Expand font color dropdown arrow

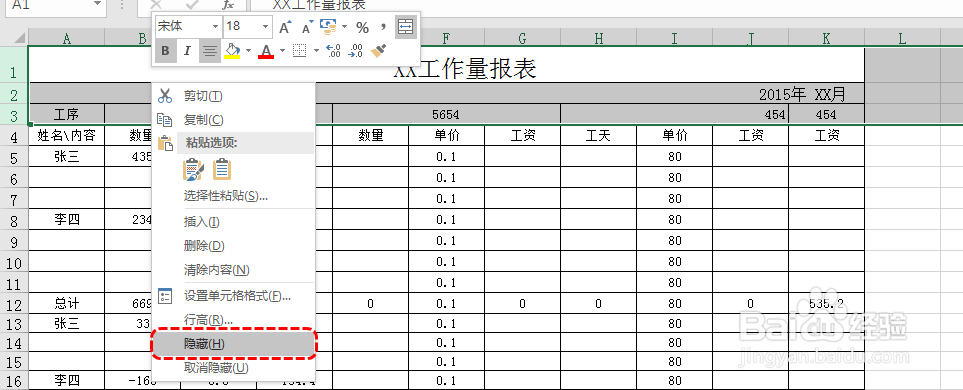(283, 50)
